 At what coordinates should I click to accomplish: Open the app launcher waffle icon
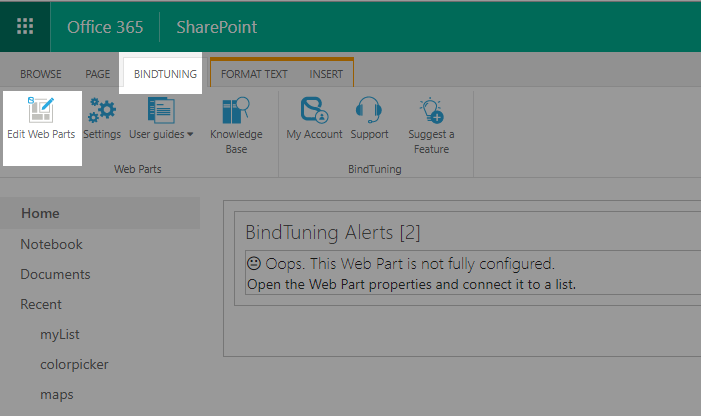pyautogui.click(x=25, y=26)
